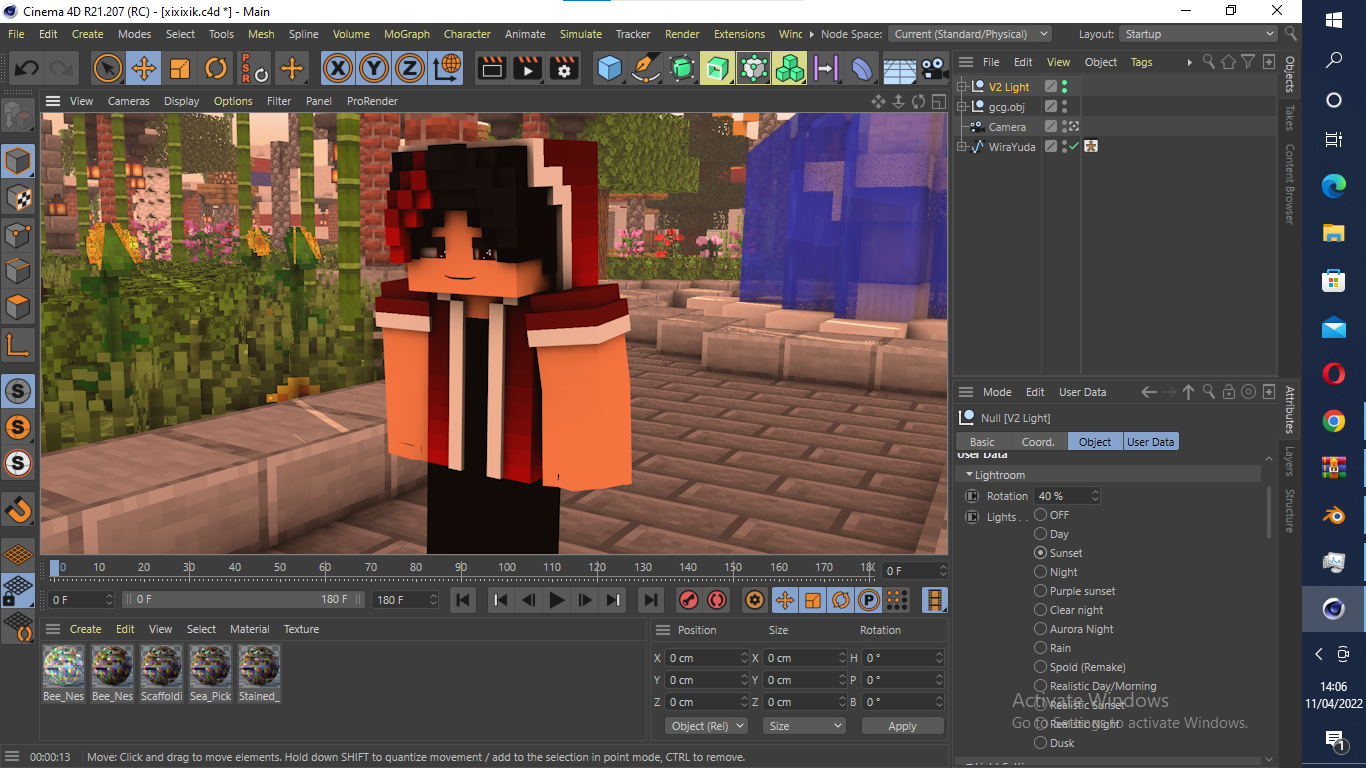1366x768 pixels.
Task: Select the Camera object in Object manager
Action: [1007, 127]
